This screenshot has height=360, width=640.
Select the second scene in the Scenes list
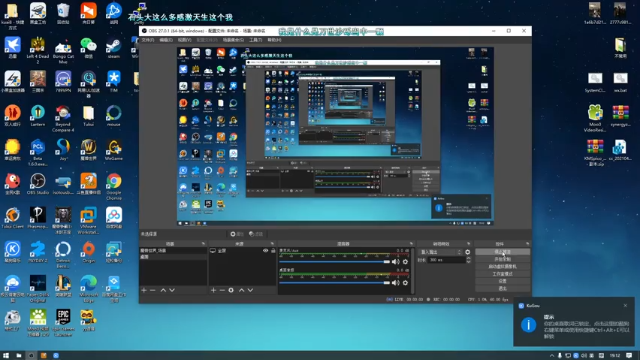[173, 257]
